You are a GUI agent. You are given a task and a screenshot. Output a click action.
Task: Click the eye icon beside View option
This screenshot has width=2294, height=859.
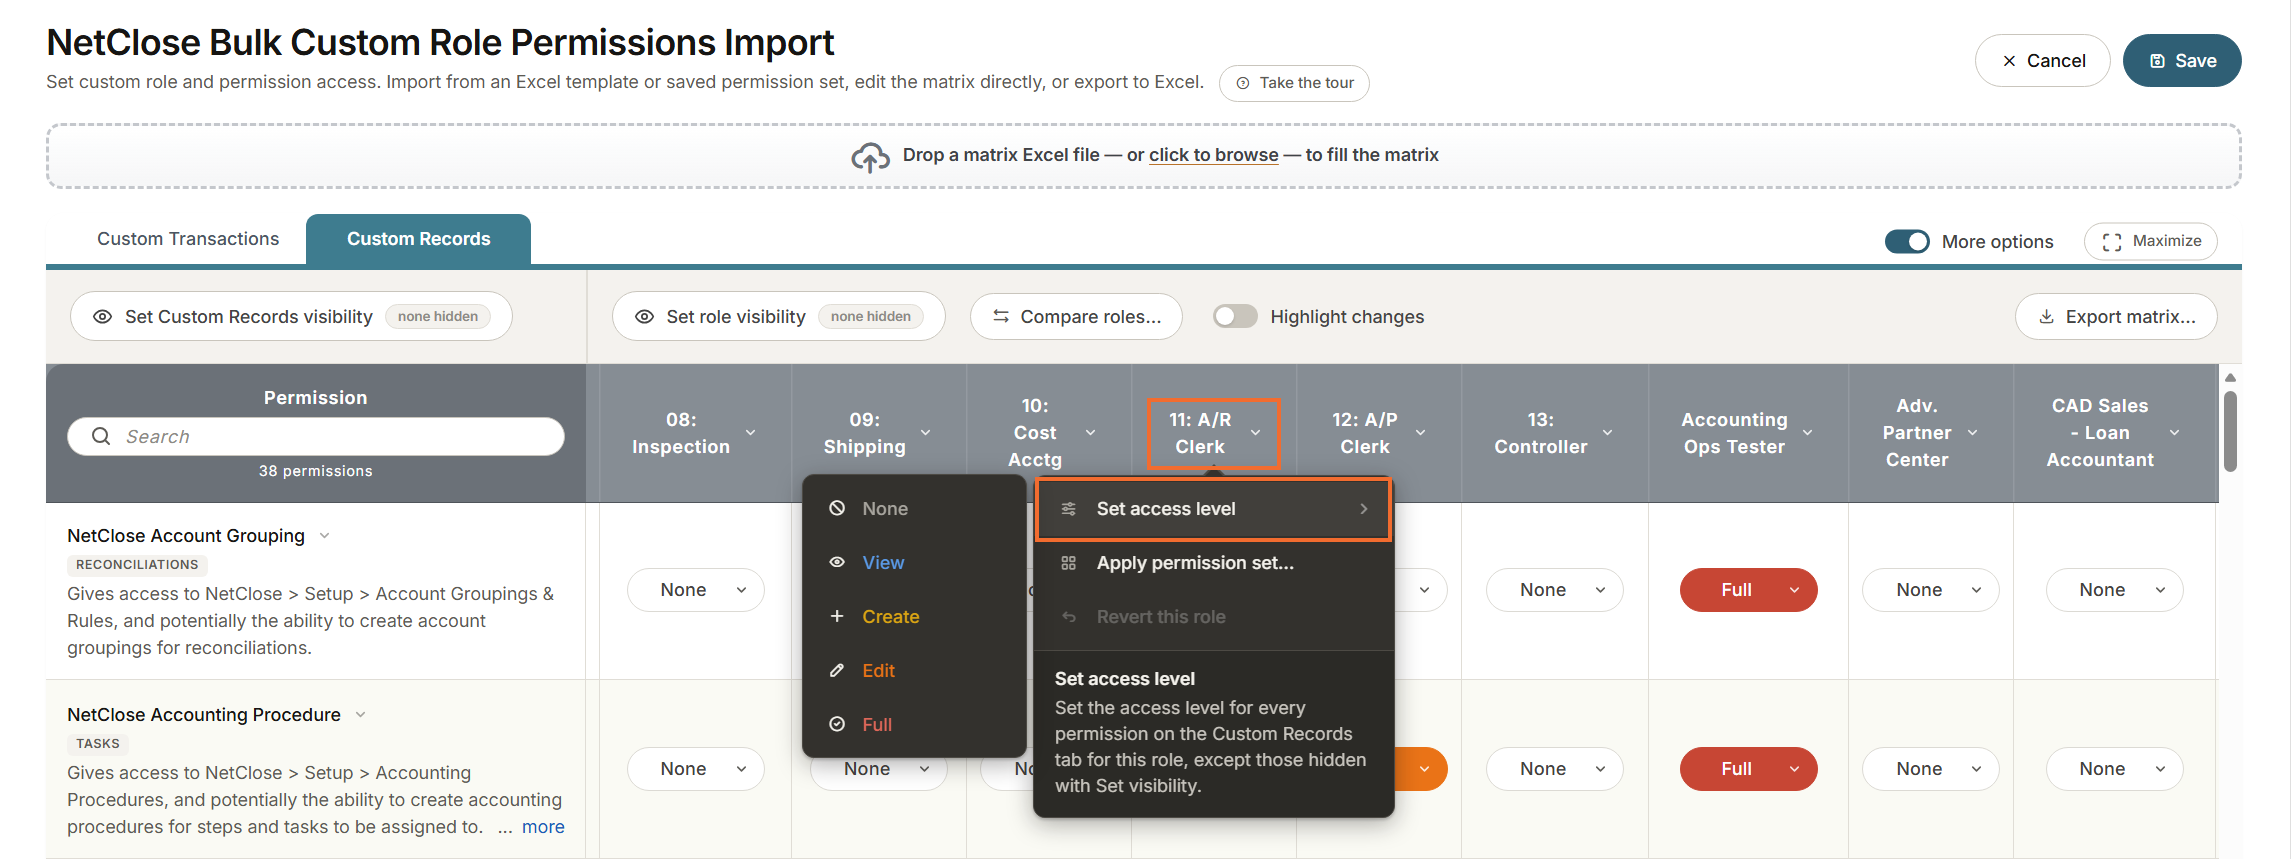pos(837,562)
